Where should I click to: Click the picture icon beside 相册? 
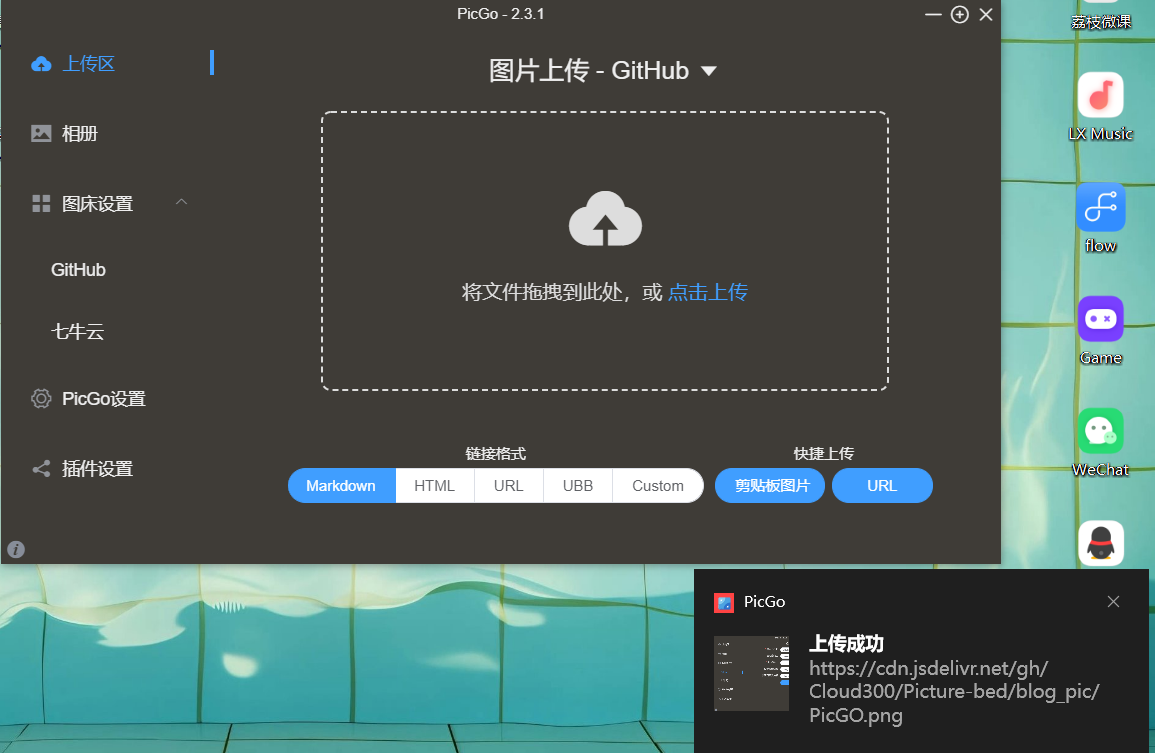click(41, 133)
